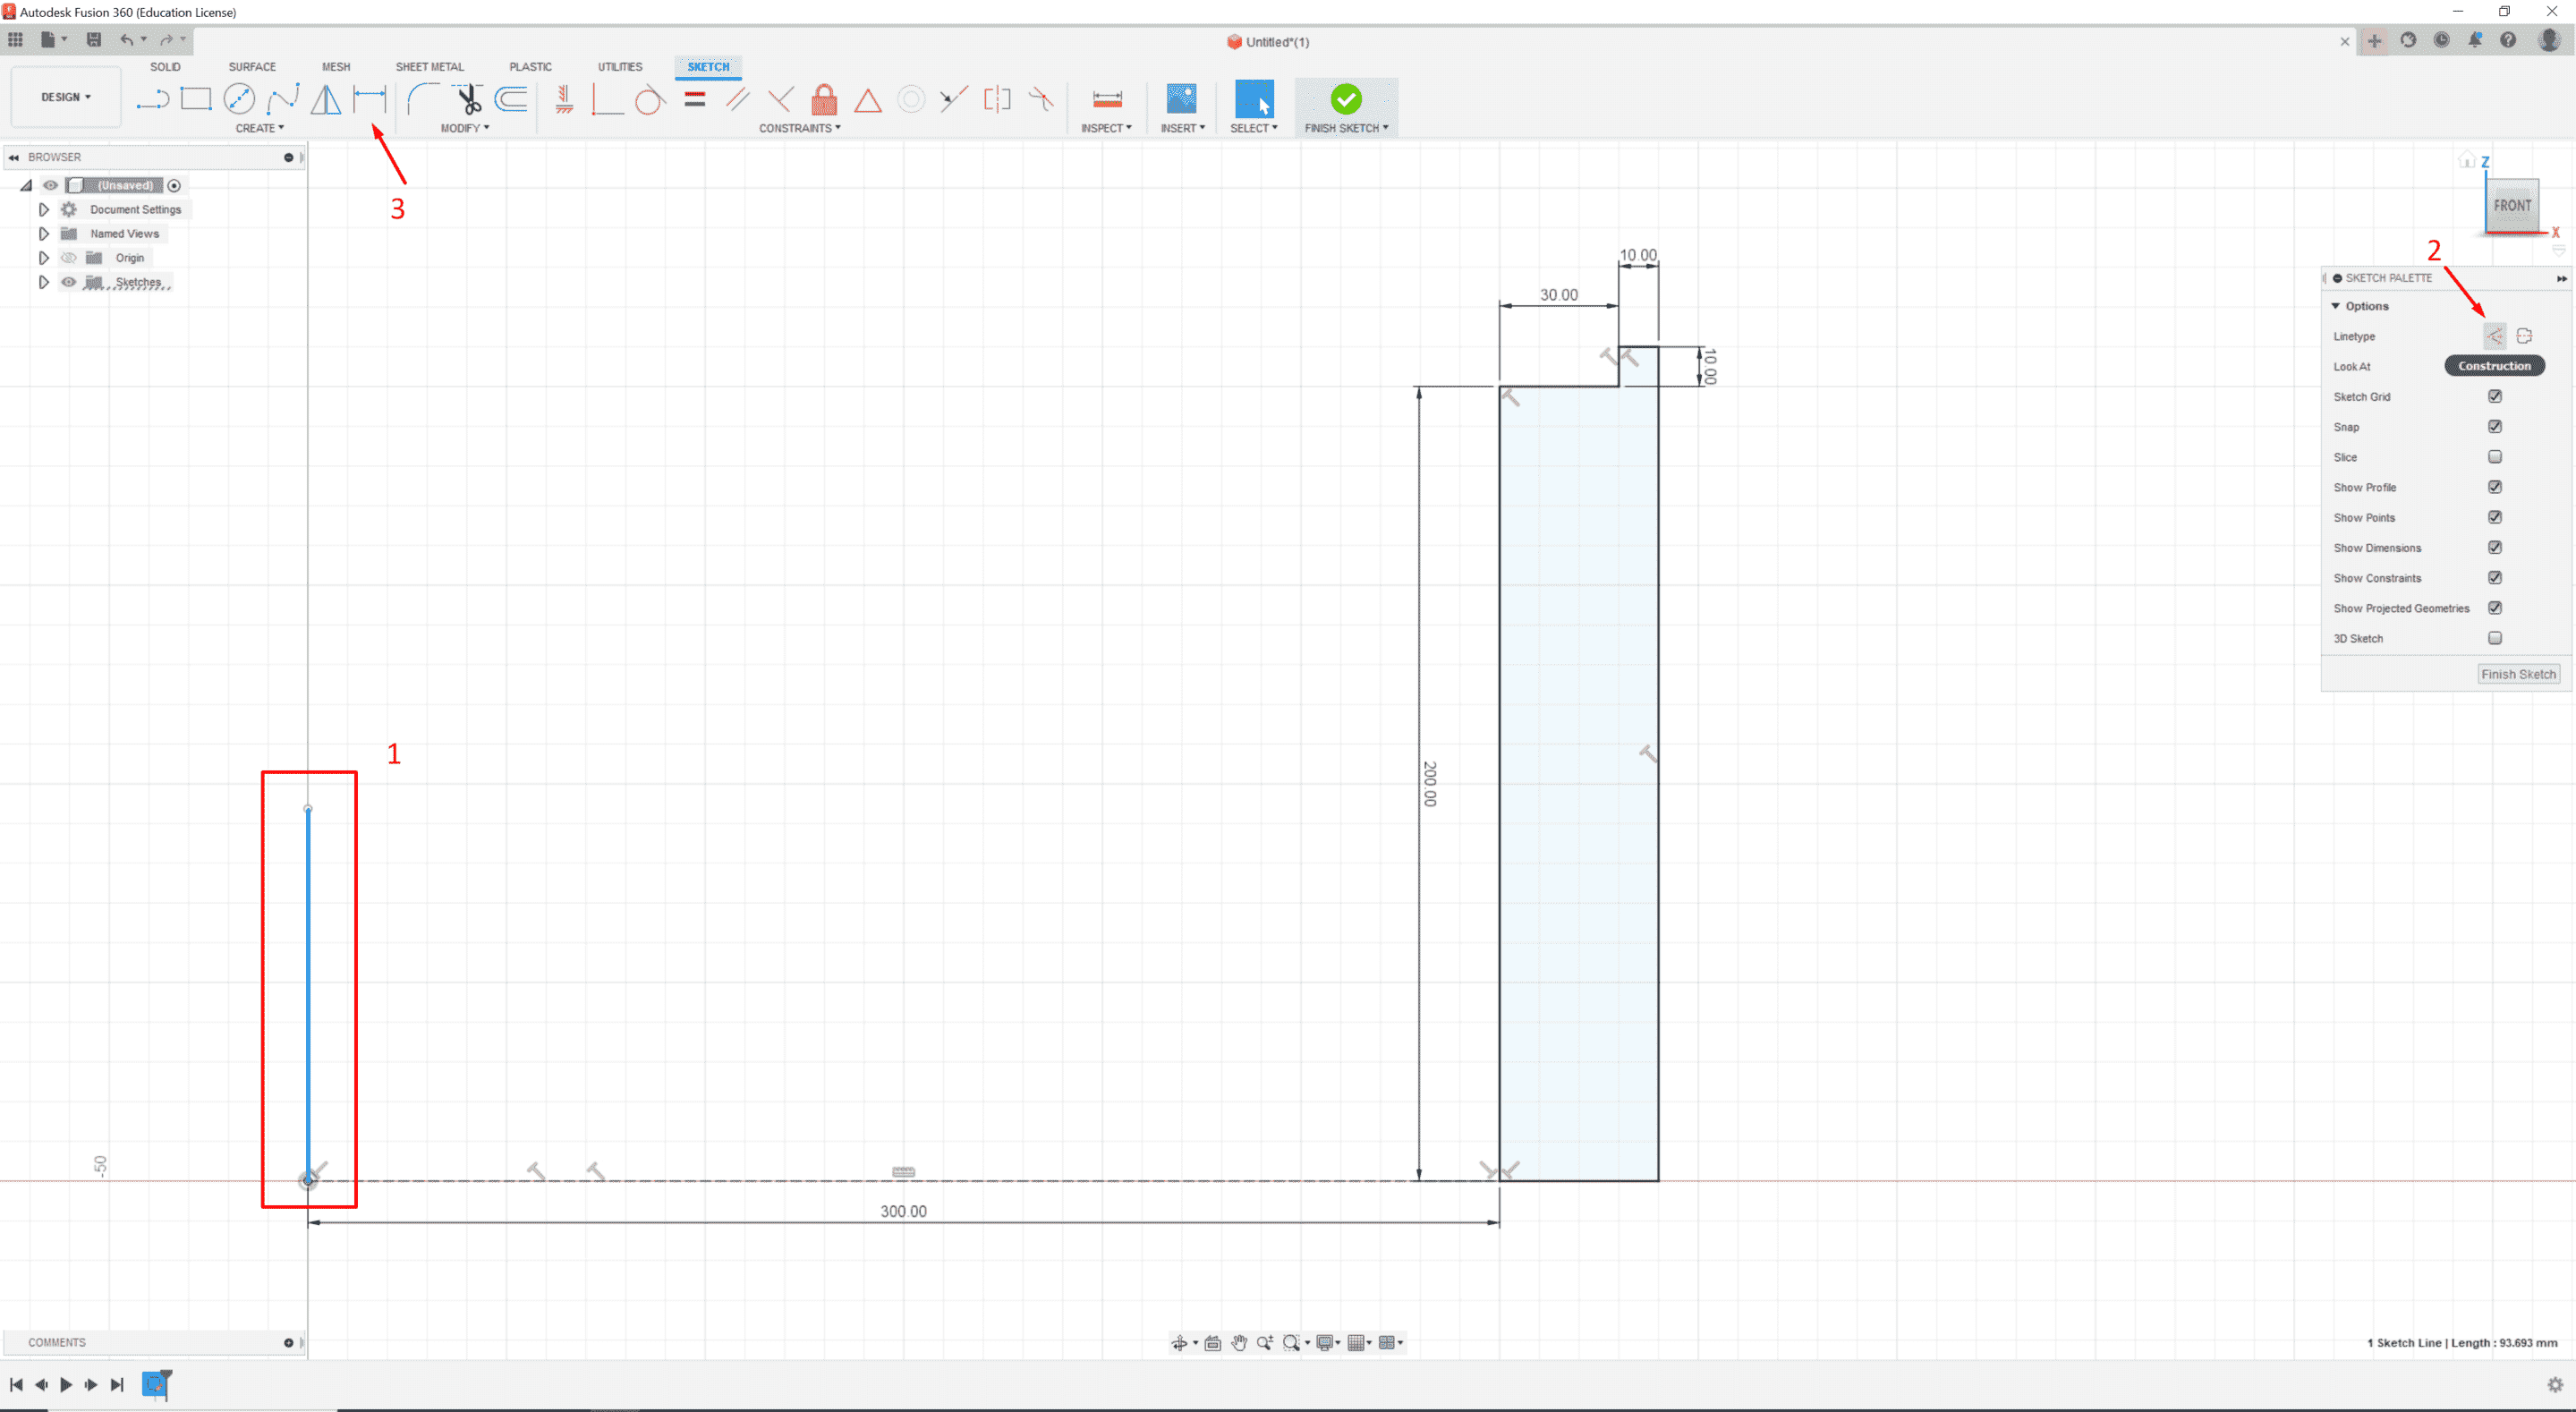The image size is (2576, 1412).
Task: Select the Fit Point Spline tool
Action: pyautogui.click(x=283, y=99)
